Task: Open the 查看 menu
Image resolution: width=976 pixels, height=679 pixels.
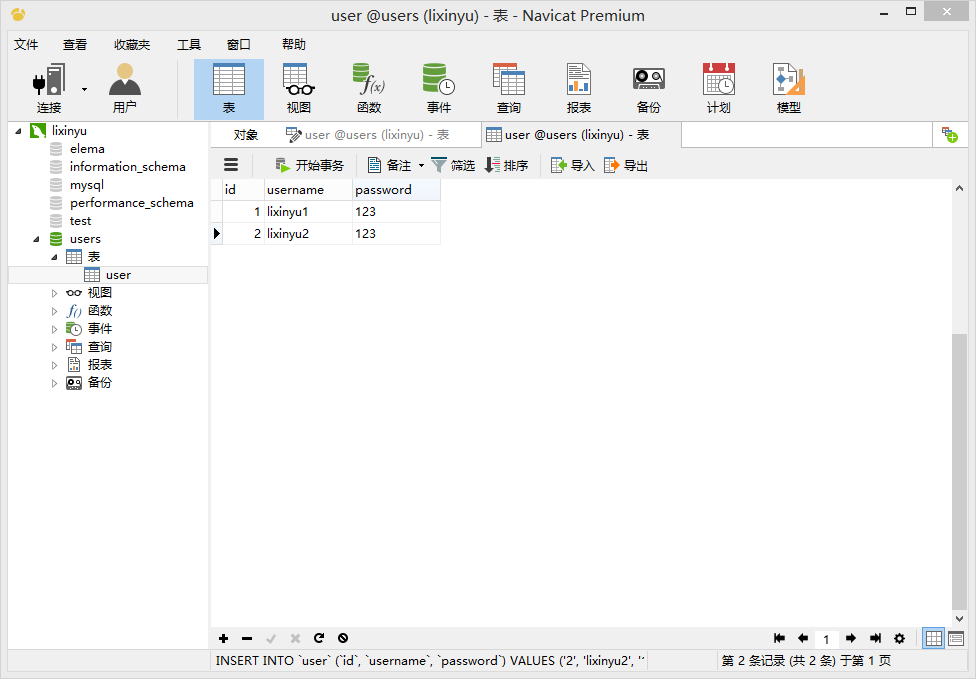Action: [x=75, y=44]
